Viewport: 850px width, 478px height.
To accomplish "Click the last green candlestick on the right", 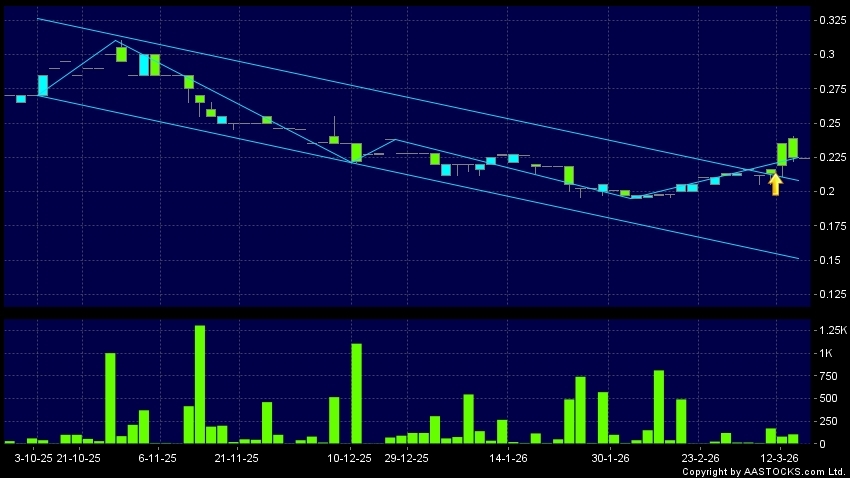I will pyautogui.click(x=792, y=148).
